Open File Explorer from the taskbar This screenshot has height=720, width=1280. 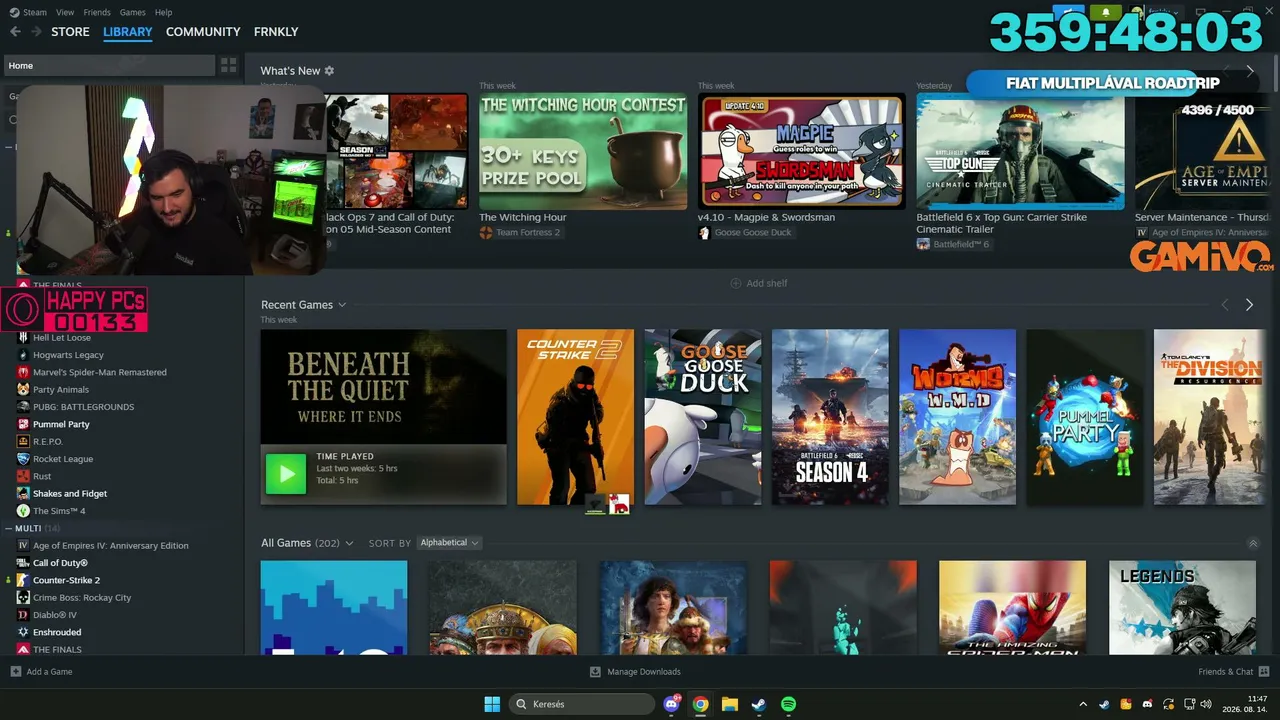click(730, 704)
